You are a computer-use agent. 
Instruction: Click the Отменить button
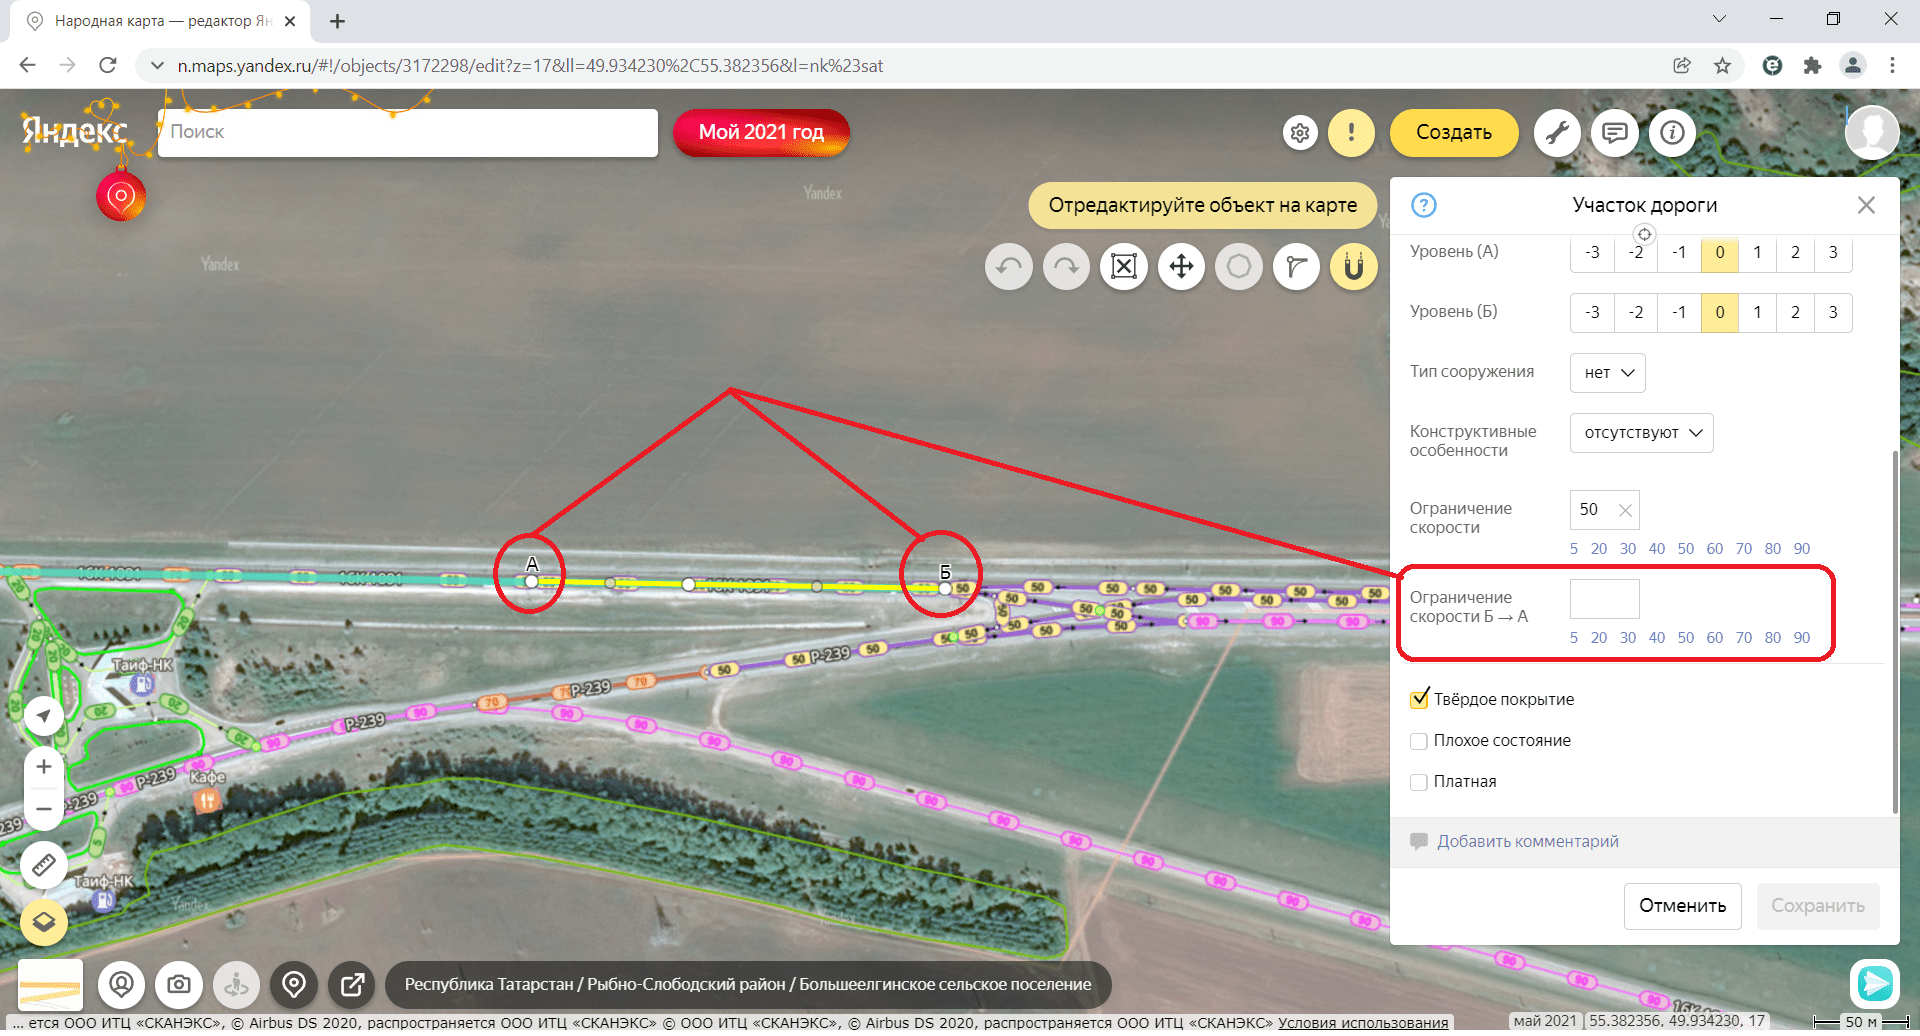(x=1682, y=906)
